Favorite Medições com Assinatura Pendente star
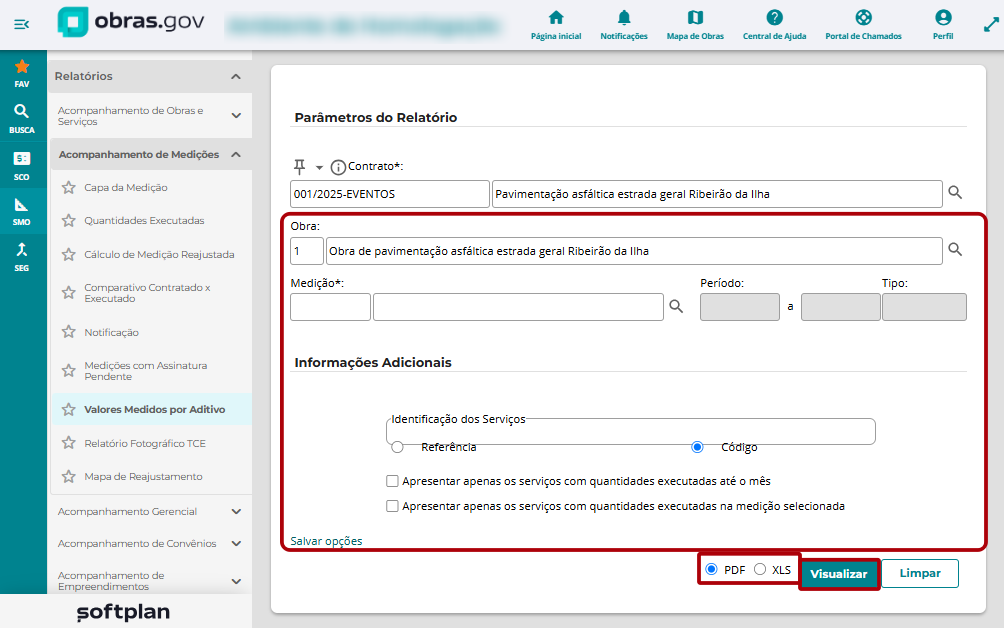 (x=69, y=371)
